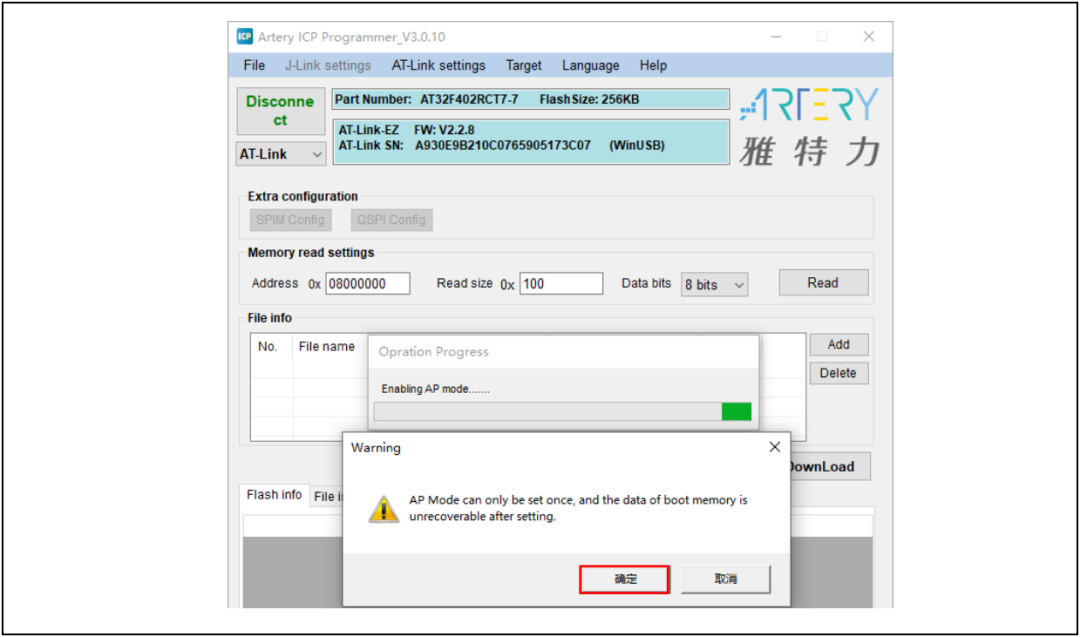This screenshot has height=637, width=1080.
Task: Click the Read button
Action: coord(823,282)
